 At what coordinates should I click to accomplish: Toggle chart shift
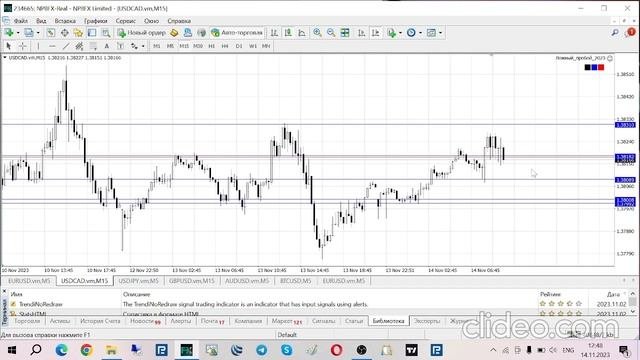376,33
